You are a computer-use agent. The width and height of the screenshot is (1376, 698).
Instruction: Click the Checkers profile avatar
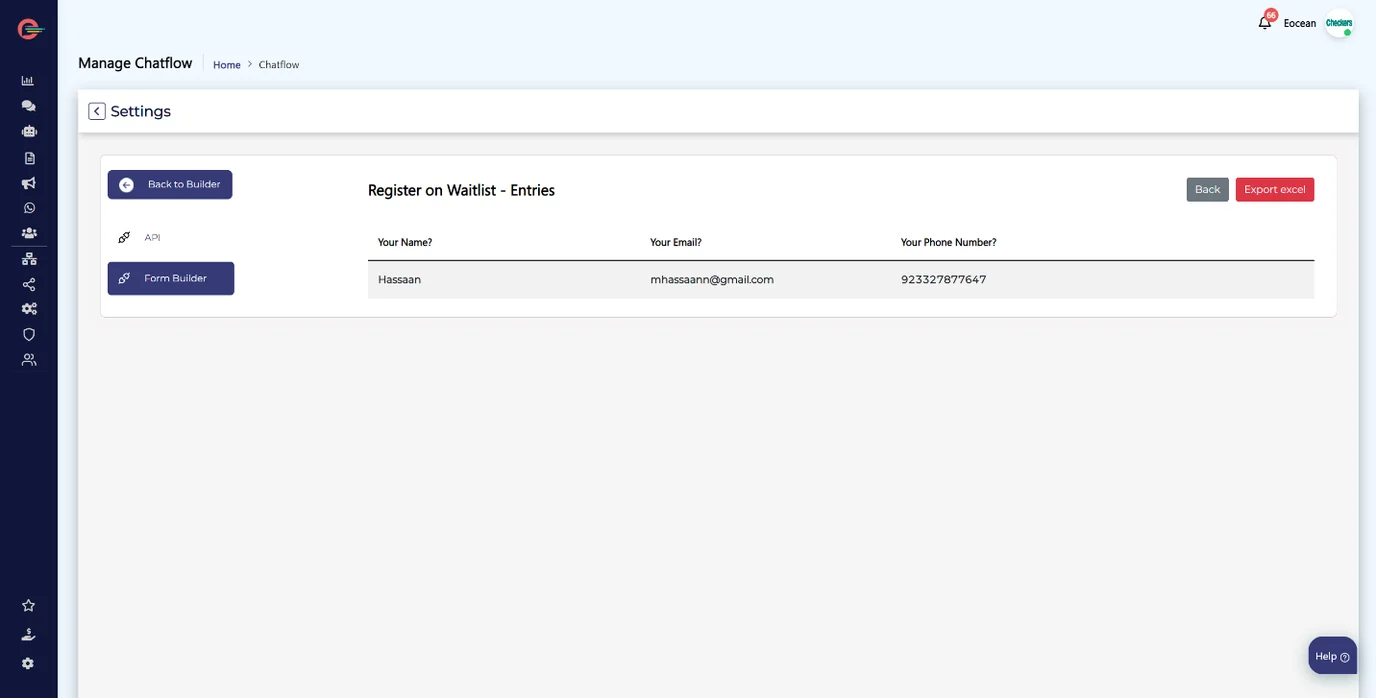1338,23
